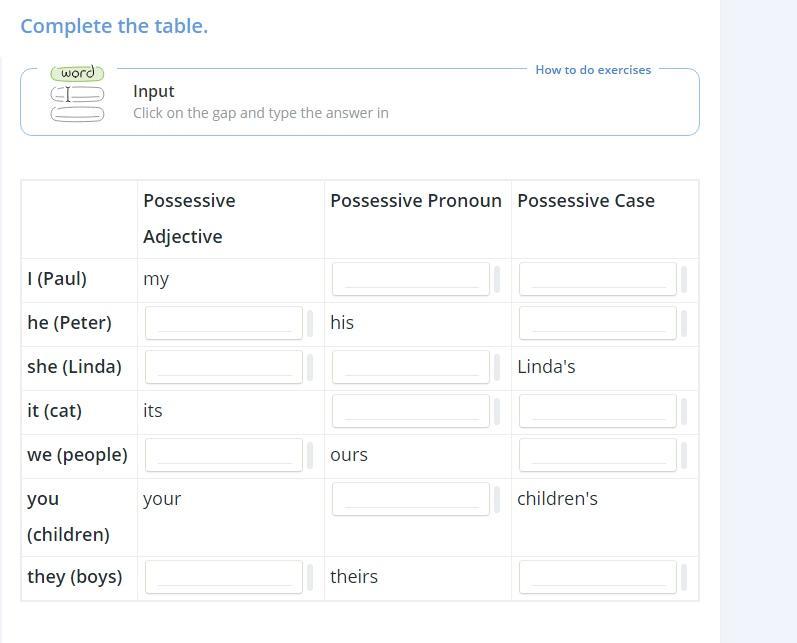Click gray marker beside boys' possessive case gap
The image size is (797, 643).
684,577
